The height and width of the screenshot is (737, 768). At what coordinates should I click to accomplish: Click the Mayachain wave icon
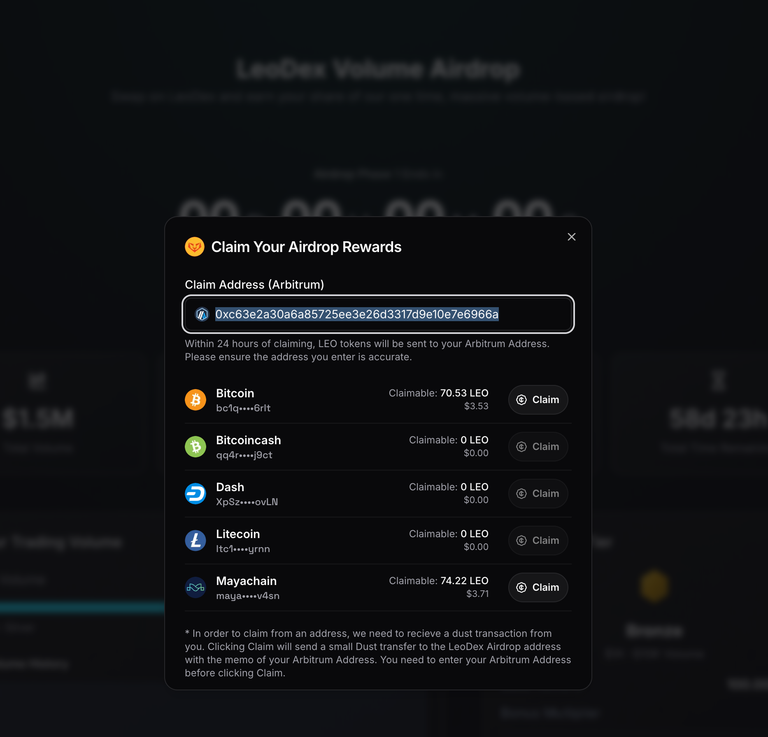[x=195, y=588]
